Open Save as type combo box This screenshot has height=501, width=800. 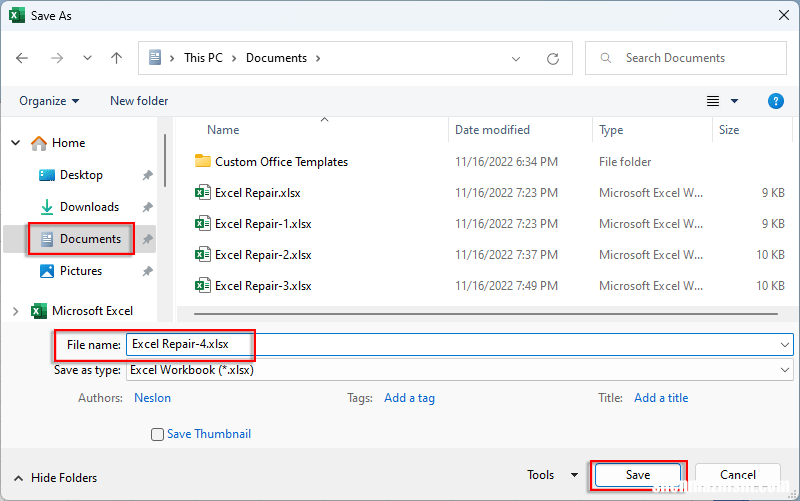[459, 370]
